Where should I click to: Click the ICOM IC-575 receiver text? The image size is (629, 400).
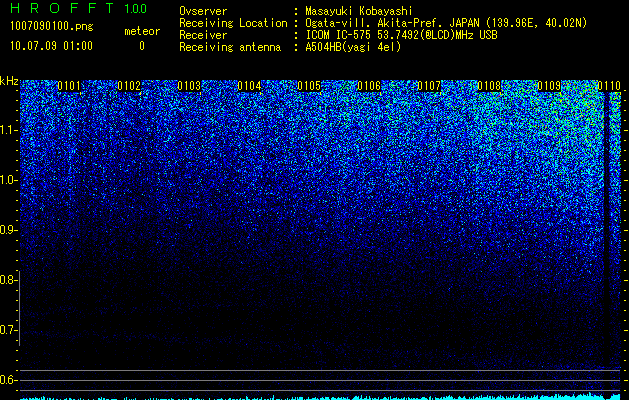(401, 35)
